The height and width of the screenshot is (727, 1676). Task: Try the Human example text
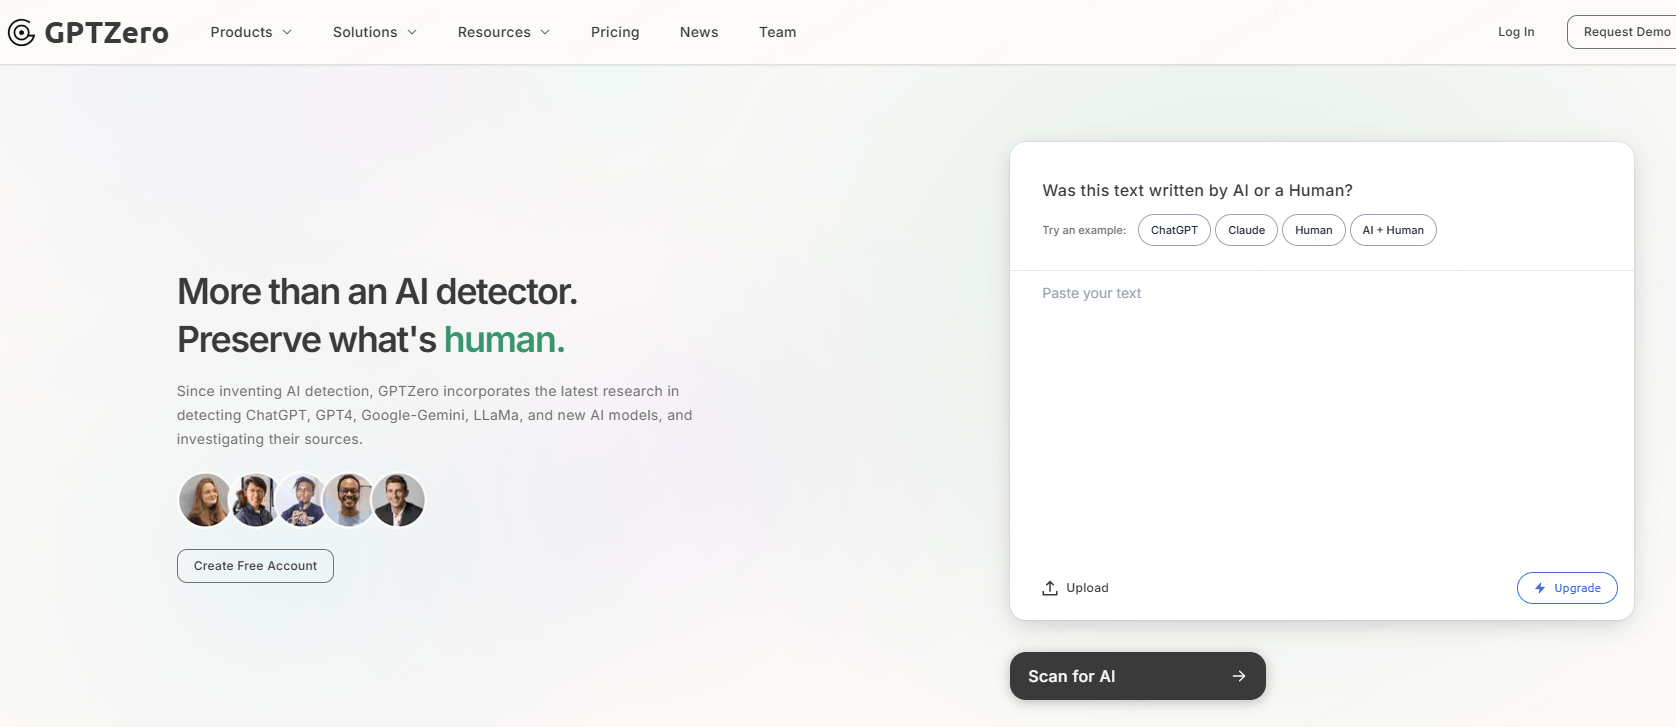point(1313,230)
